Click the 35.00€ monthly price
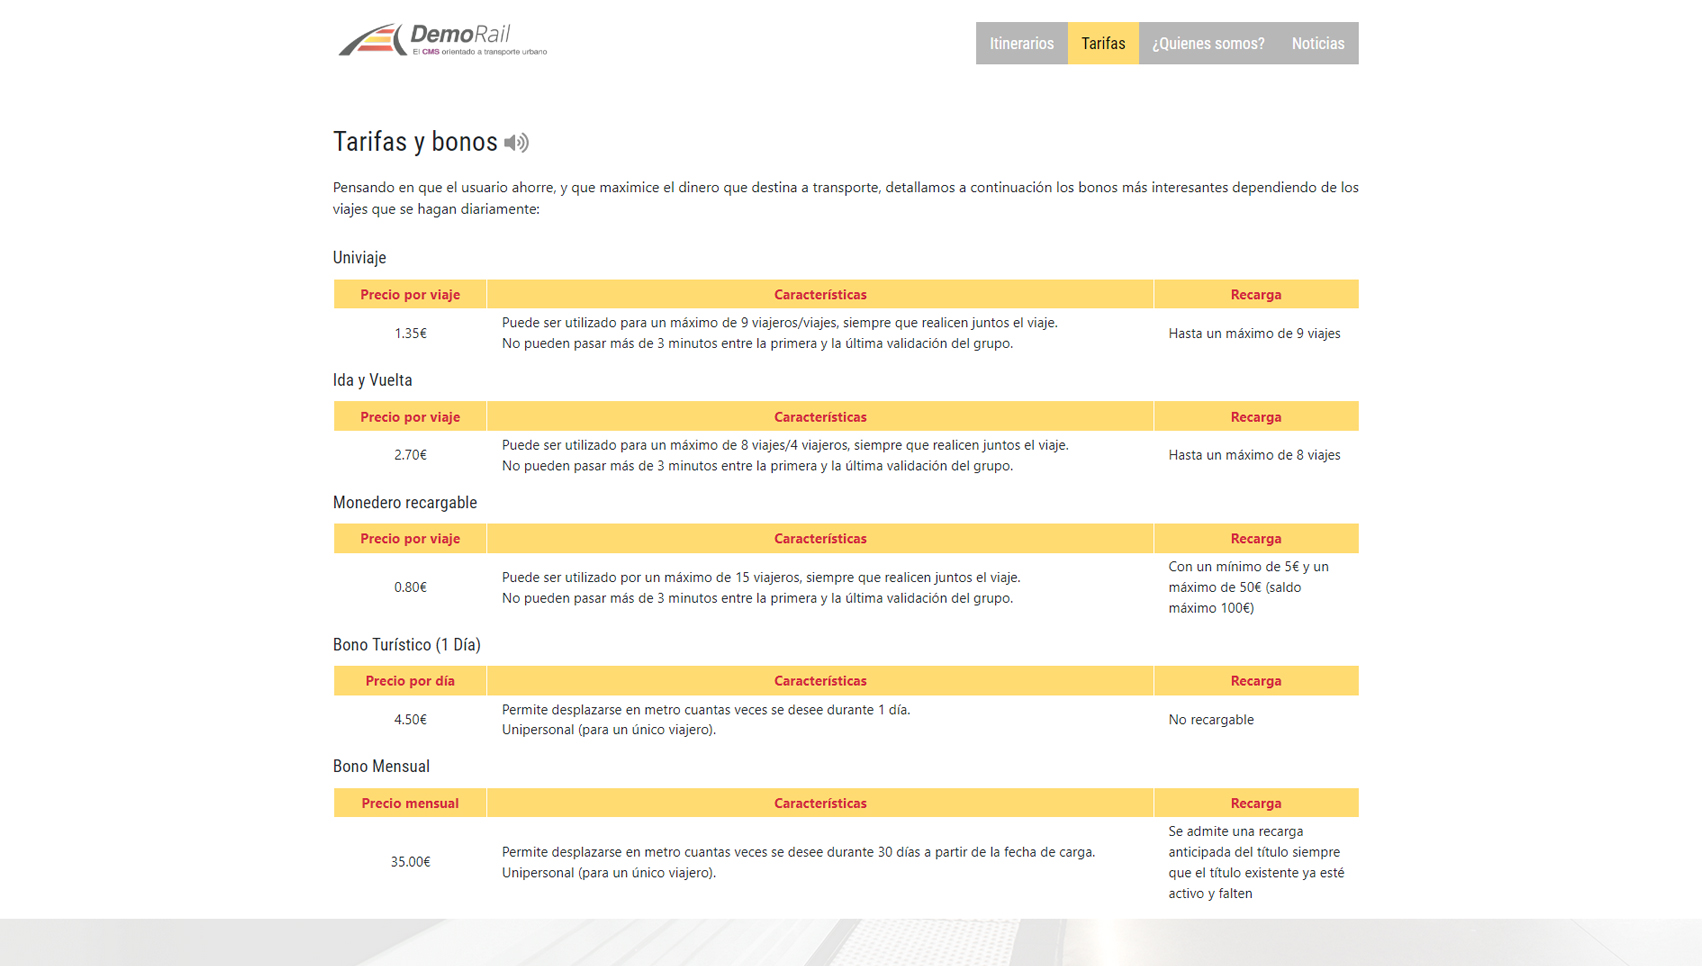This screenshot has height=966, width=1702. 410,862
